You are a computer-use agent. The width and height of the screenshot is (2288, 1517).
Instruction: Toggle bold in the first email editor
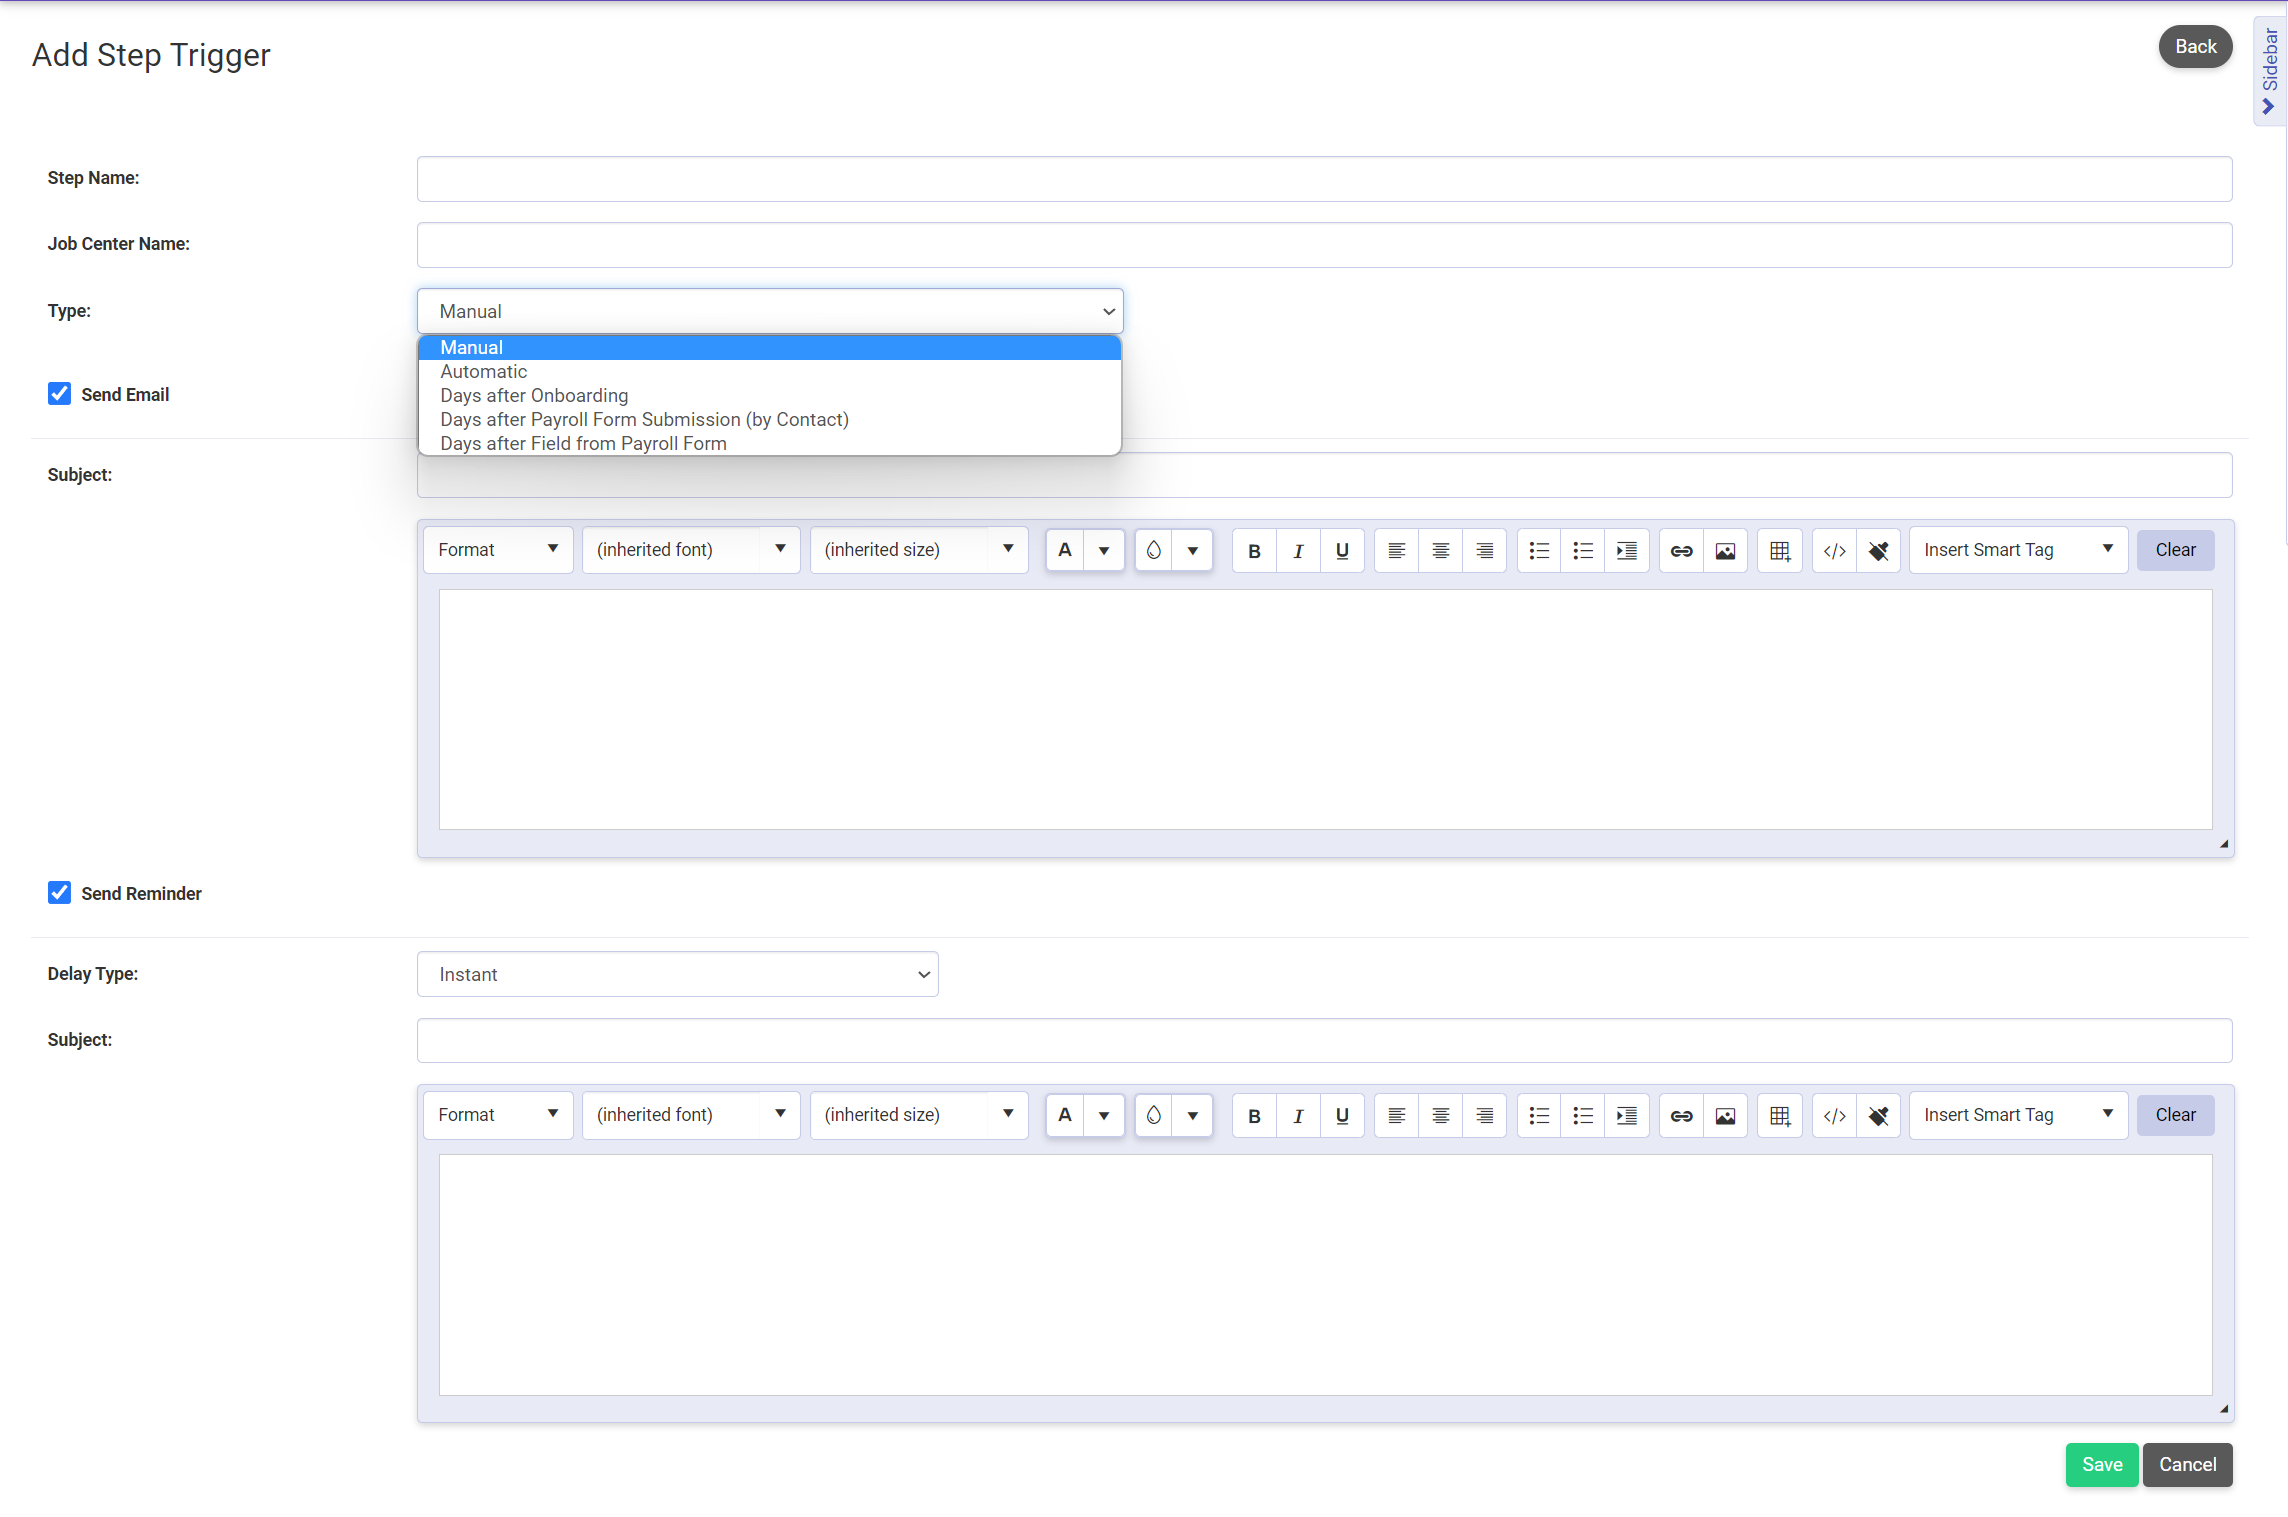1254,551
